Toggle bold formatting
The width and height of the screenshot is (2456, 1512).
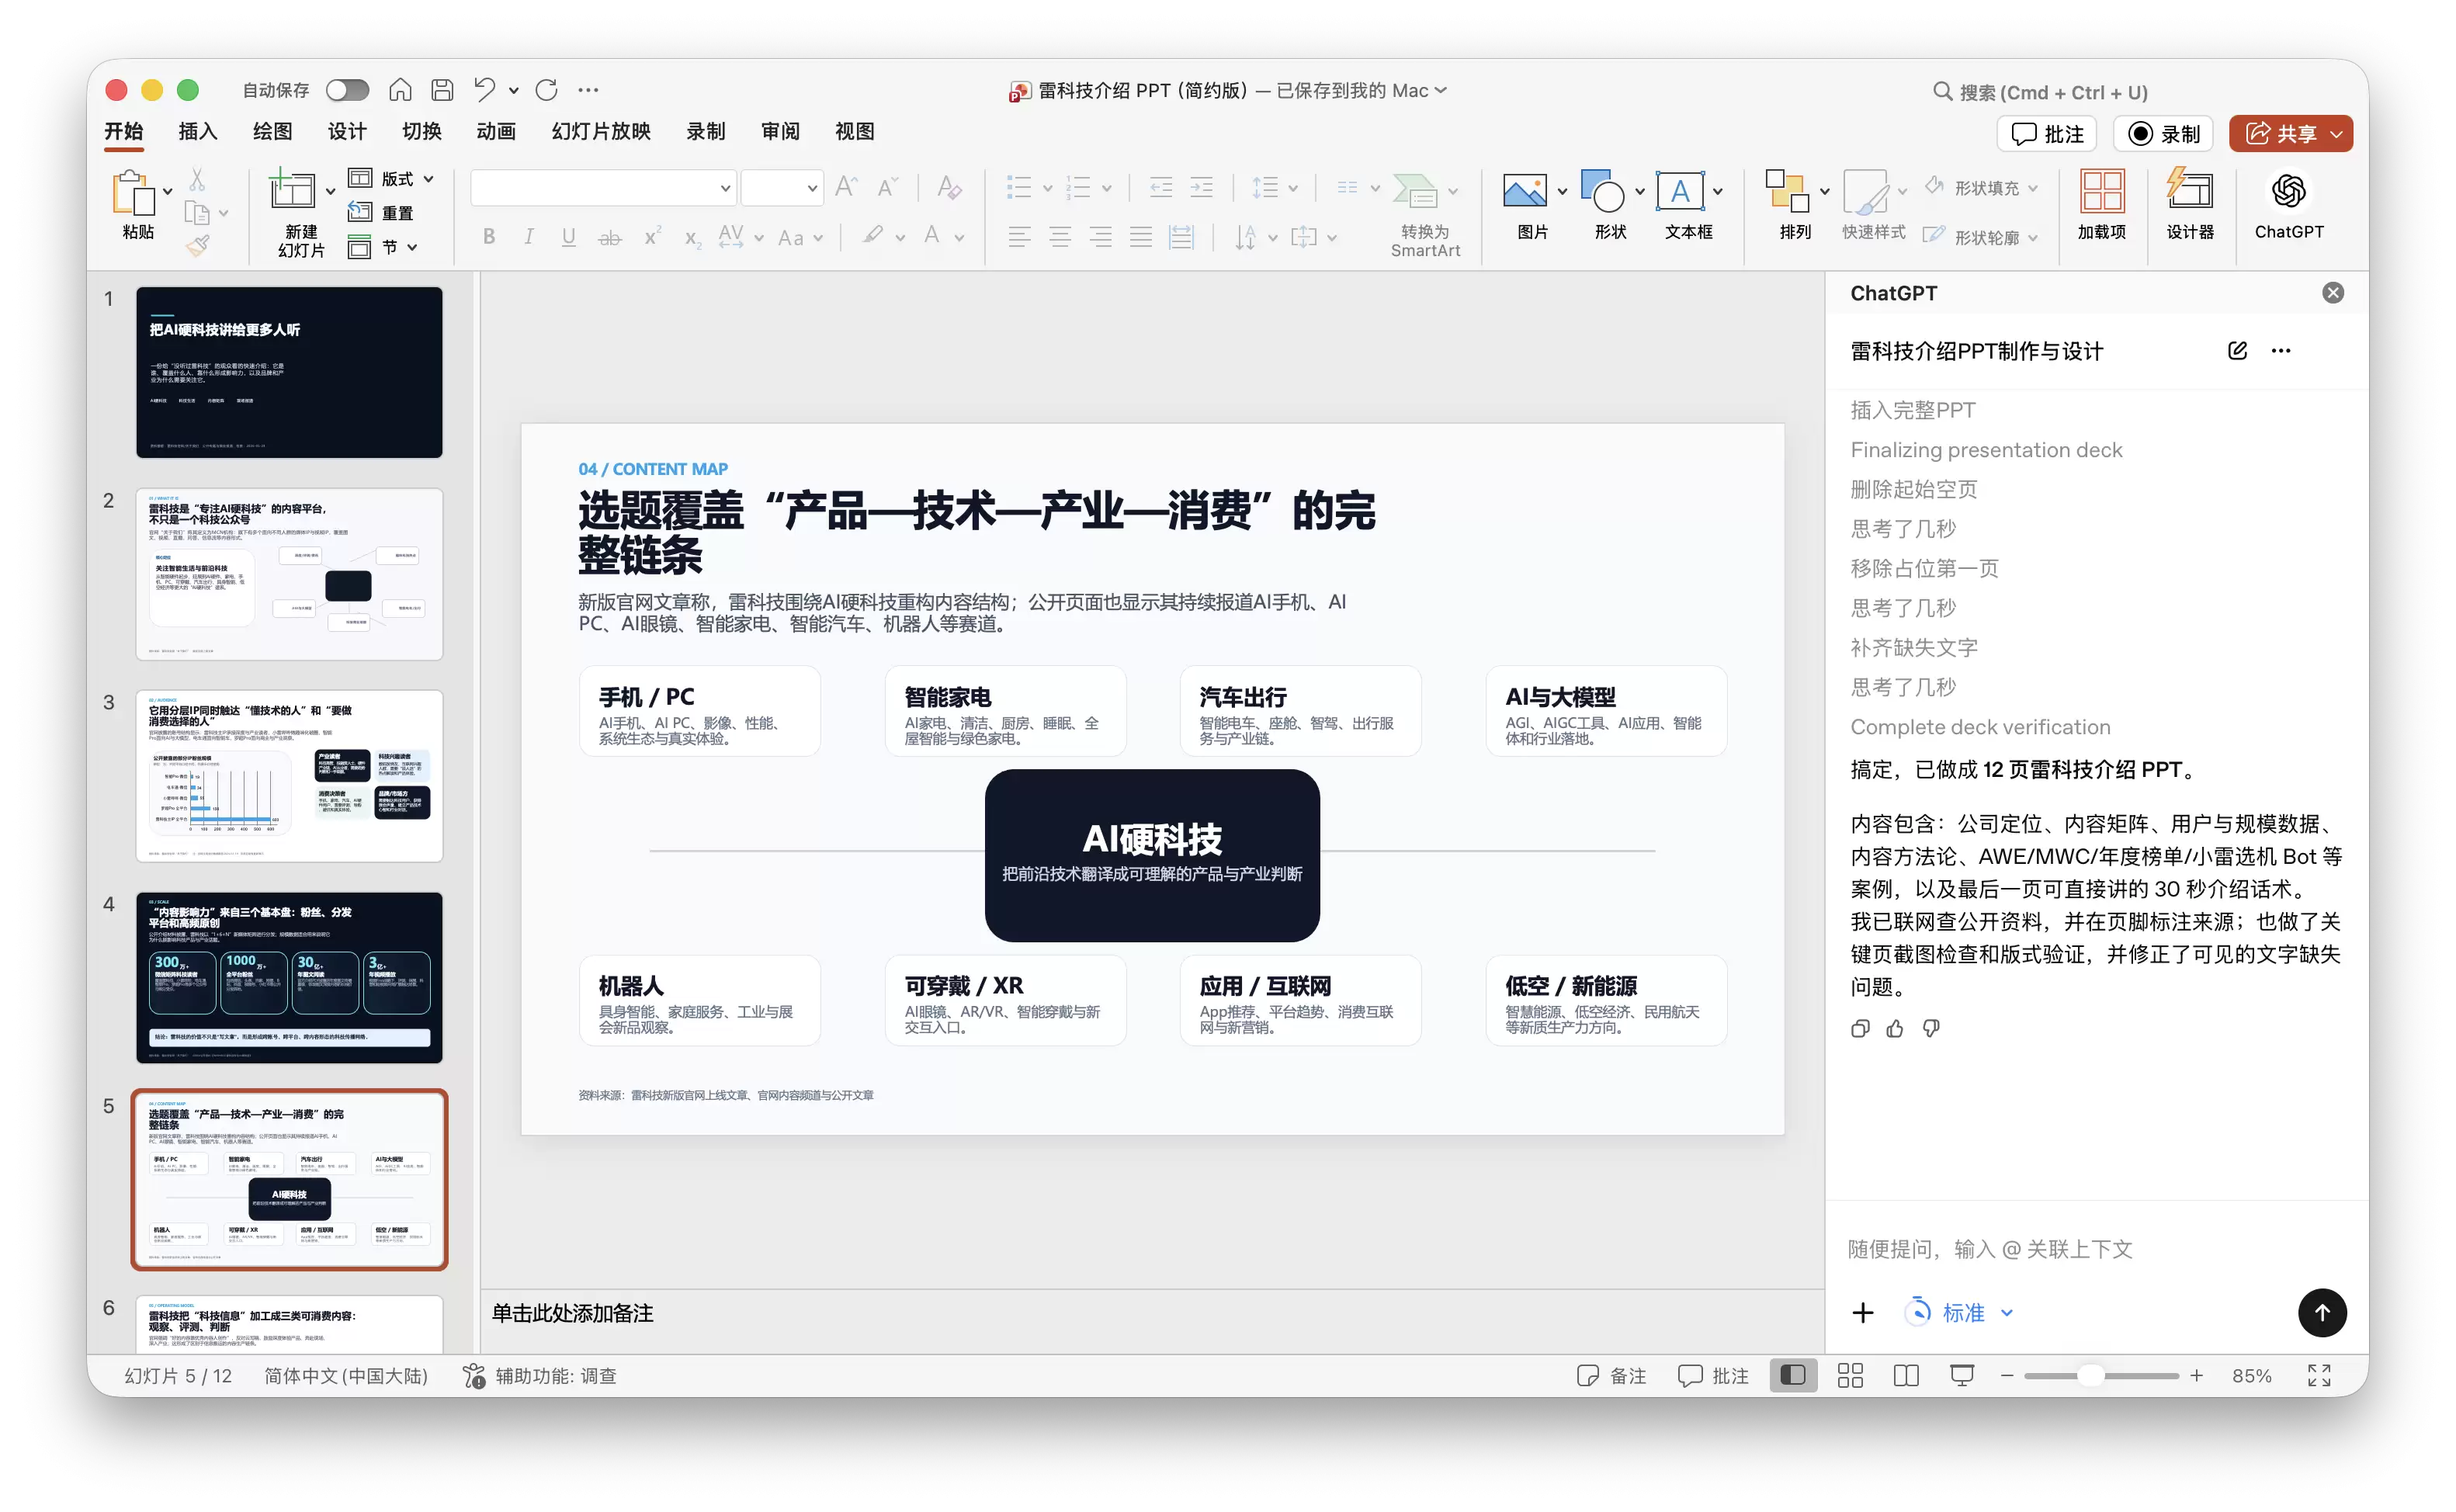point(489,237)
